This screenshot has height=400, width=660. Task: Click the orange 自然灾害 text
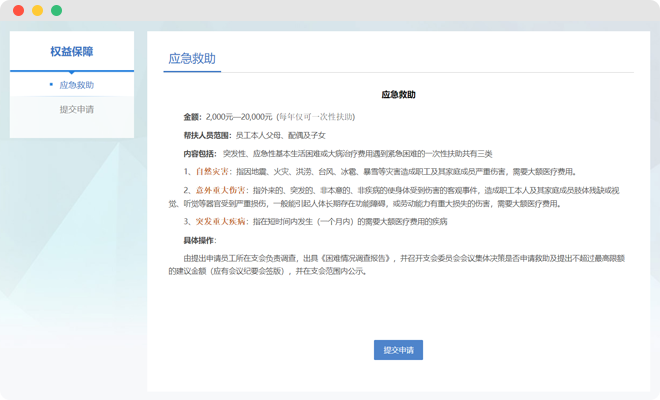tap(212, 172)
